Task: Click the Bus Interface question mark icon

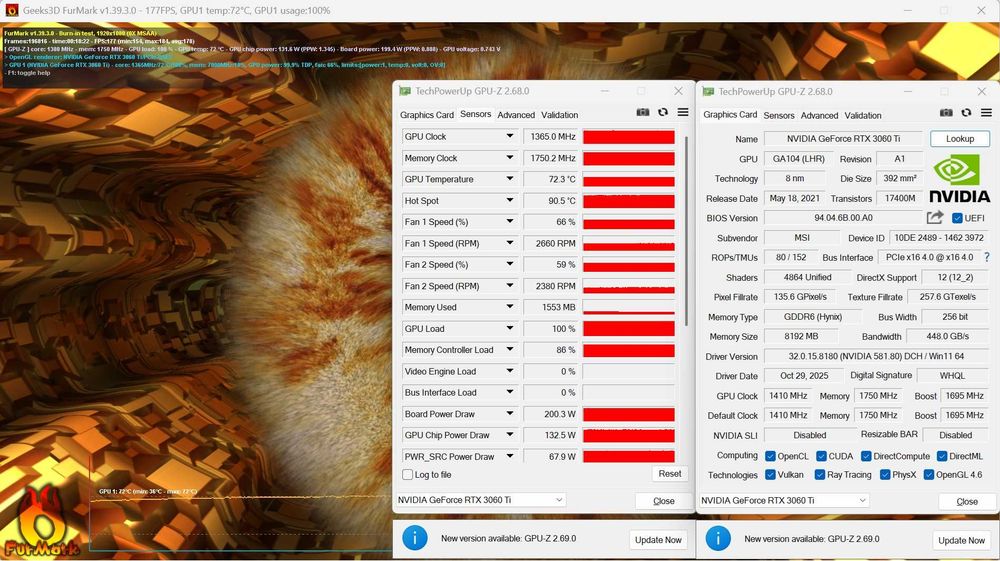Action: (987, 257)
